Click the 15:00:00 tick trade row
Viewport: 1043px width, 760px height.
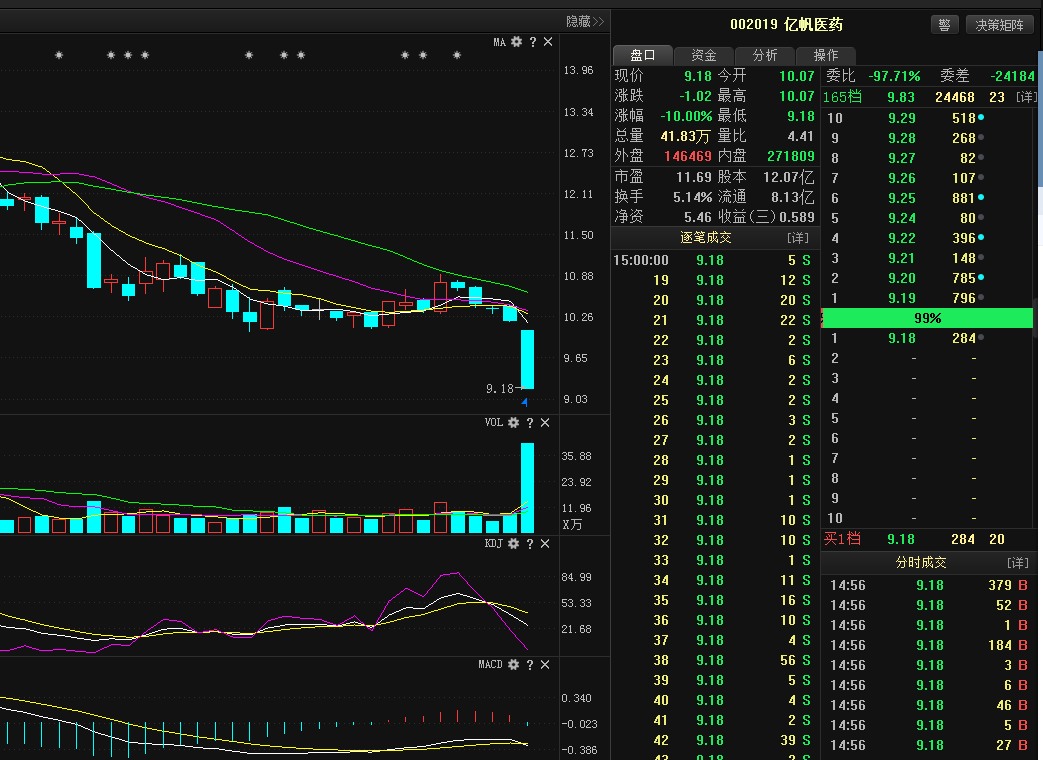pos(714,260)
